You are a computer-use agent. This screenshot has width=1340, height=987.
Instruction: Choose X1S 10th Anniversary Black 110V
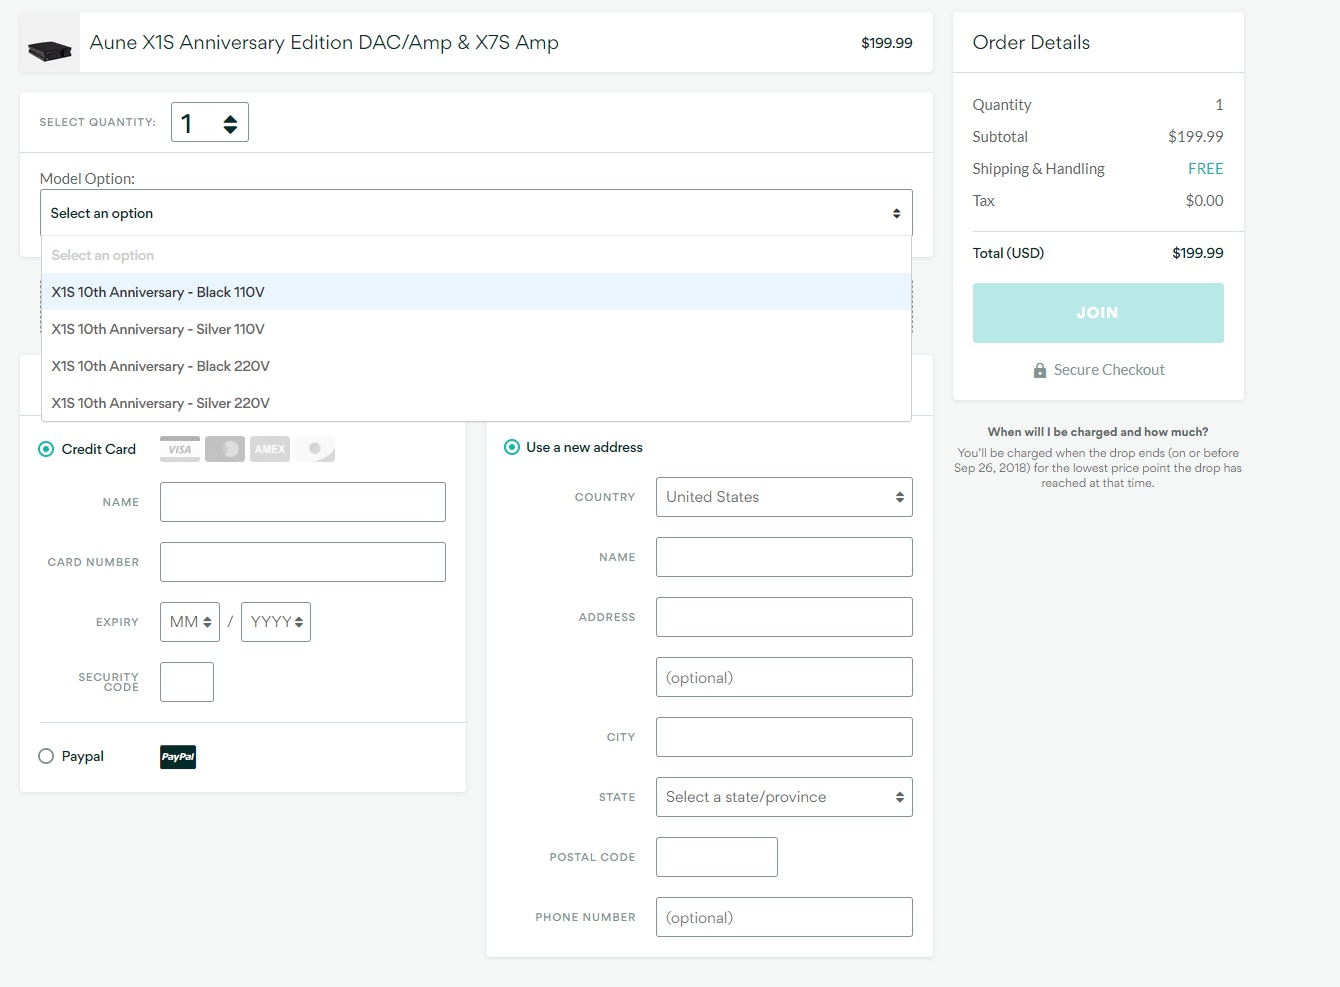tap(158, 292)
